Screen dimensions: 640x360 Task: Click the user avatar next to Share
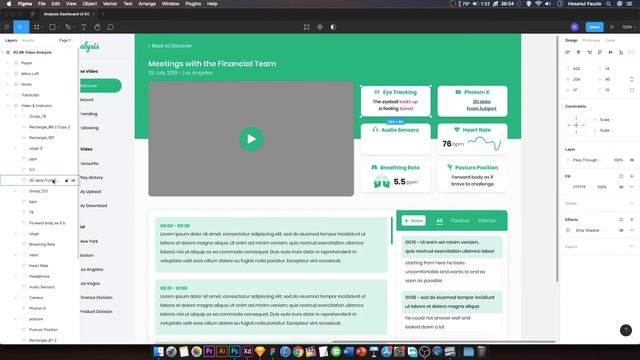(575, 27)
